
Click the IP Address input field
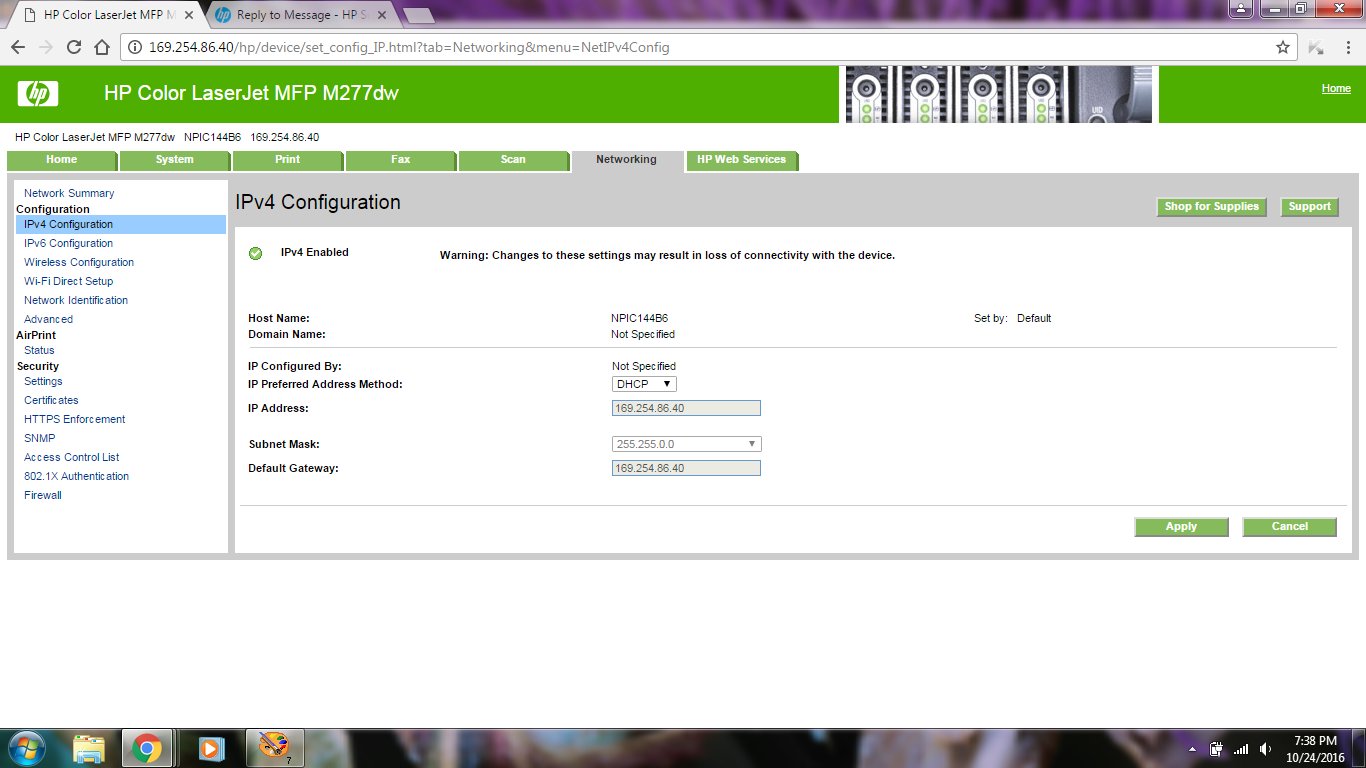(x=686, y=408)
